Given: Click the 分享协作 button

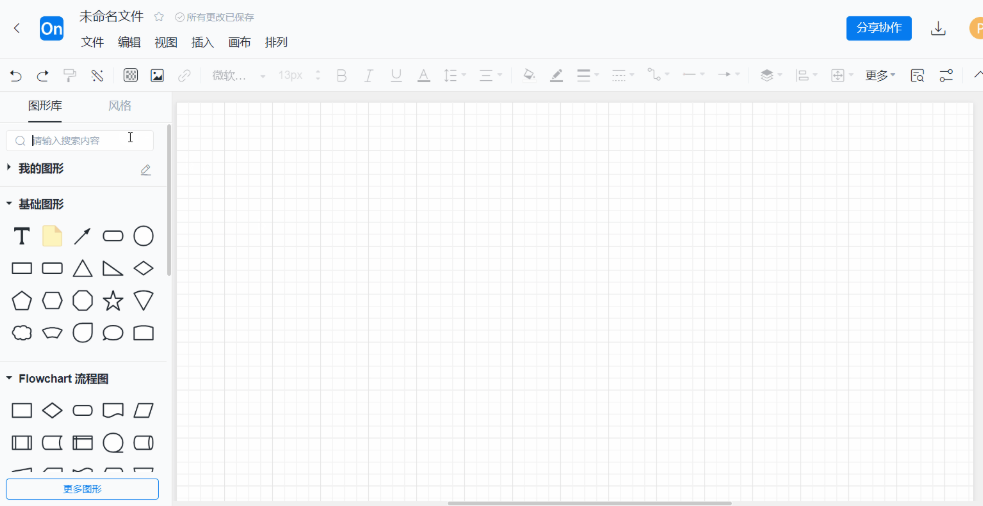Looking at the screenshot, I should [879, 28].
